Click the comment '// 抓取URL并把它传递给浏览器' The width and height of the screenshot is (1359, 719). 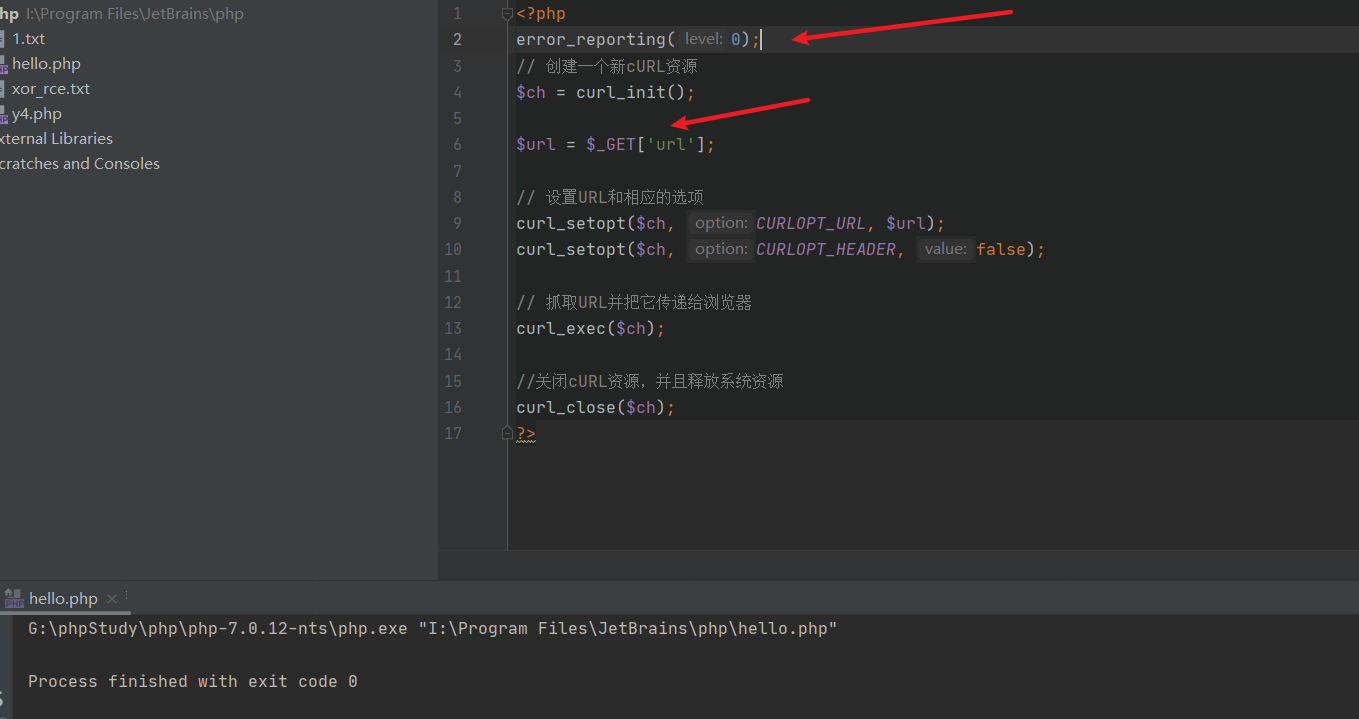tap(634, 302)
